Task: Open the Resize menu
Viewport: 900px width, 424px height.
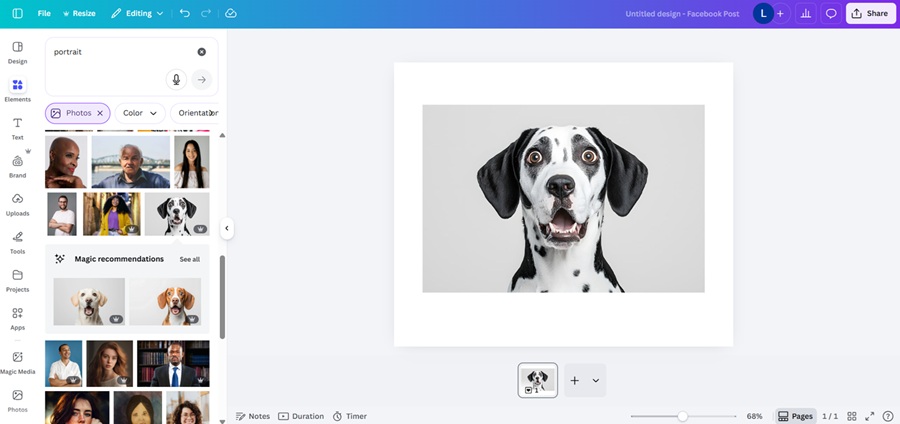Action: (79, 13)
